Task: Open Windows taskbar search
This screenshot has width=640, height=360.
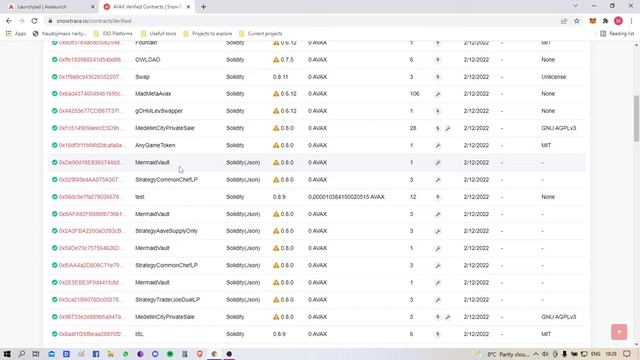Action: click(x=22, y=354)
